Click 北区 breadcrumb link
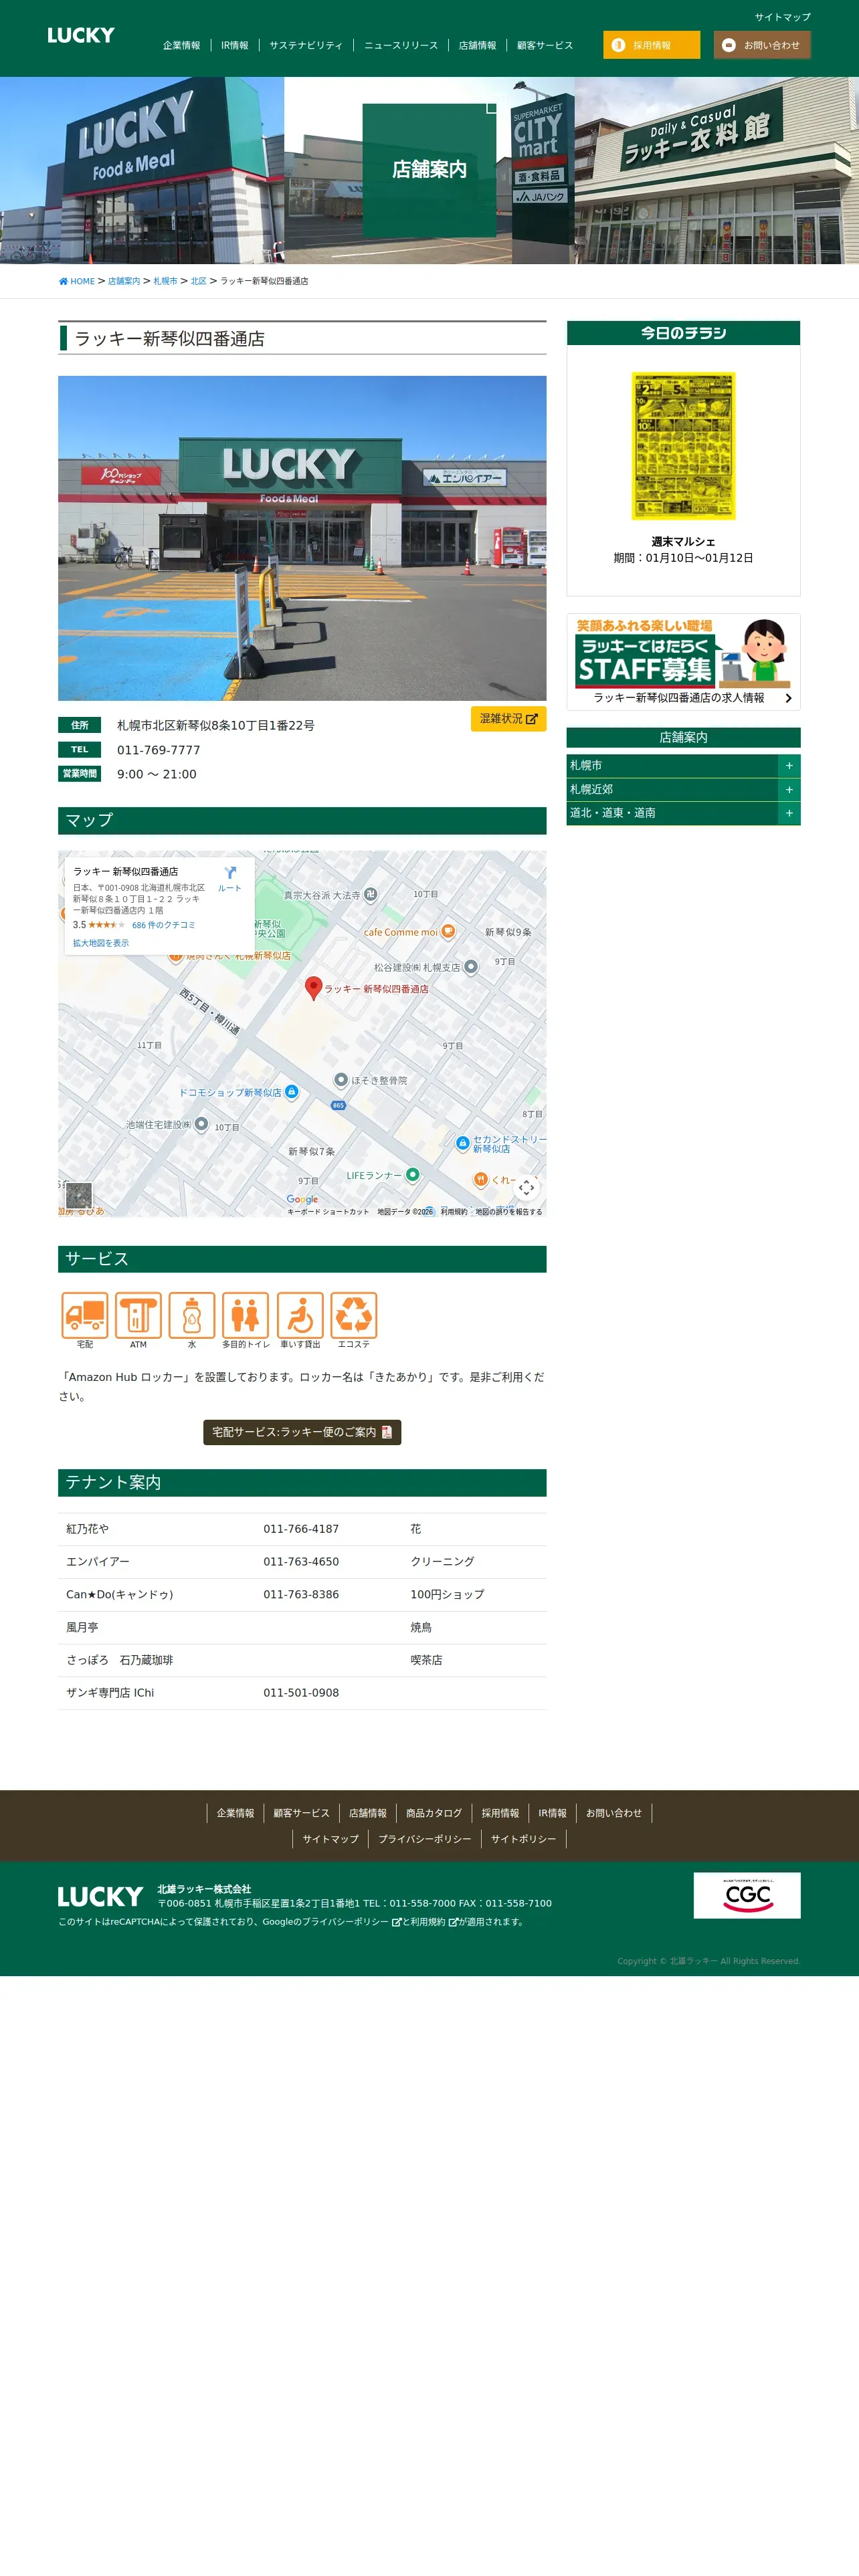The height and width of the screenshot is (2576, 859). pyautogui.click(x=198, y=281)
